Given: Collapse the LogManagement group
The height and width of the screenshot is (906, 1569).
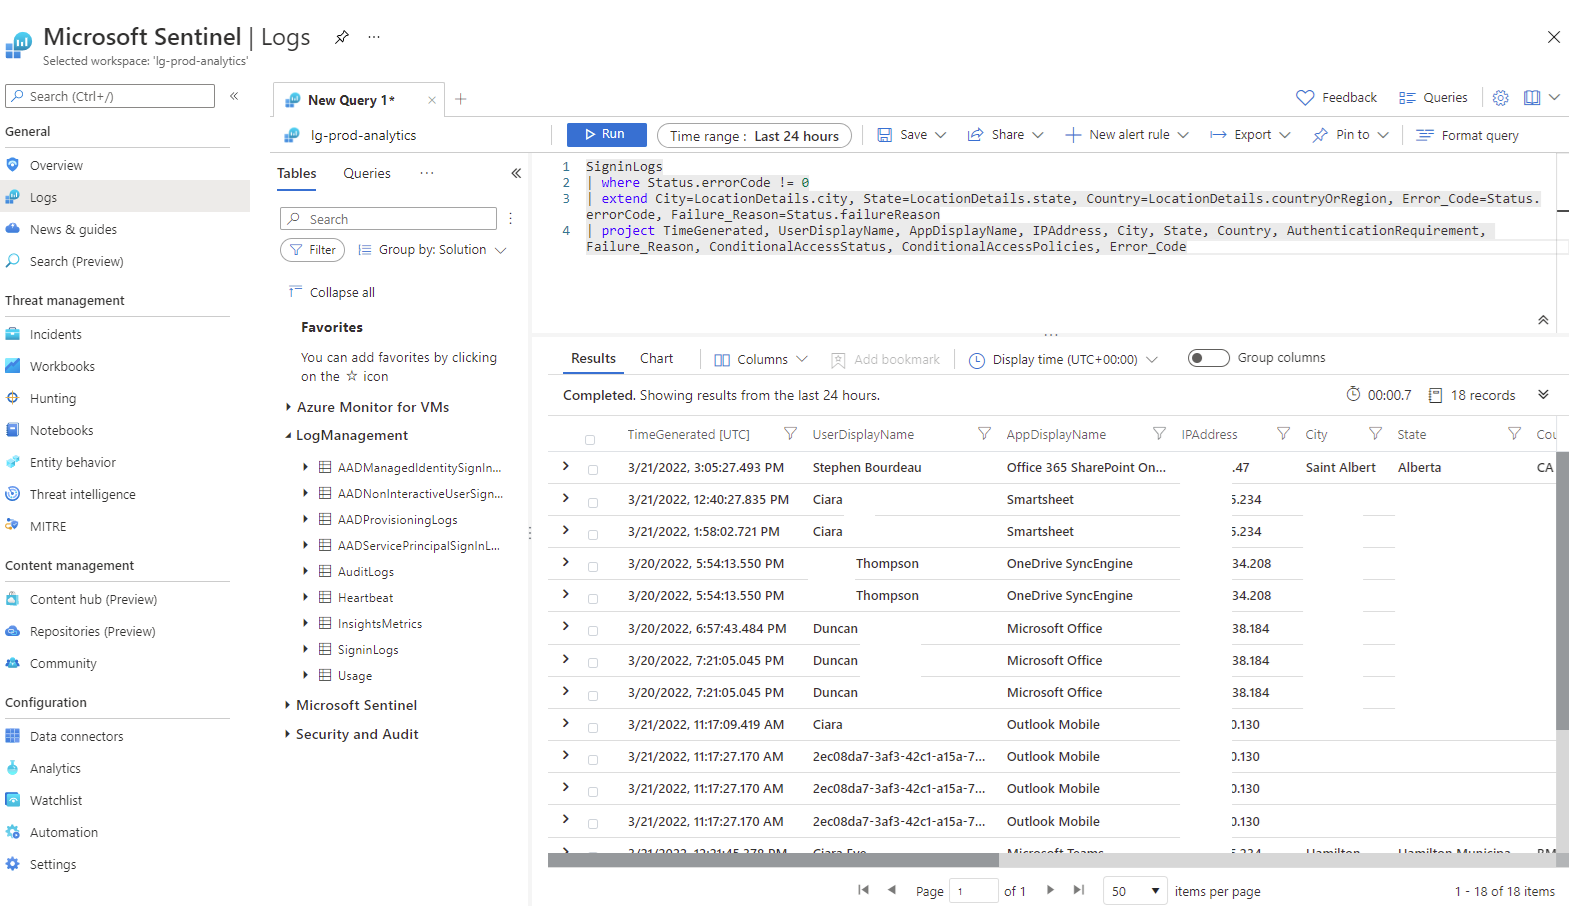Looking at the screenshot, I should coord(288,435).
